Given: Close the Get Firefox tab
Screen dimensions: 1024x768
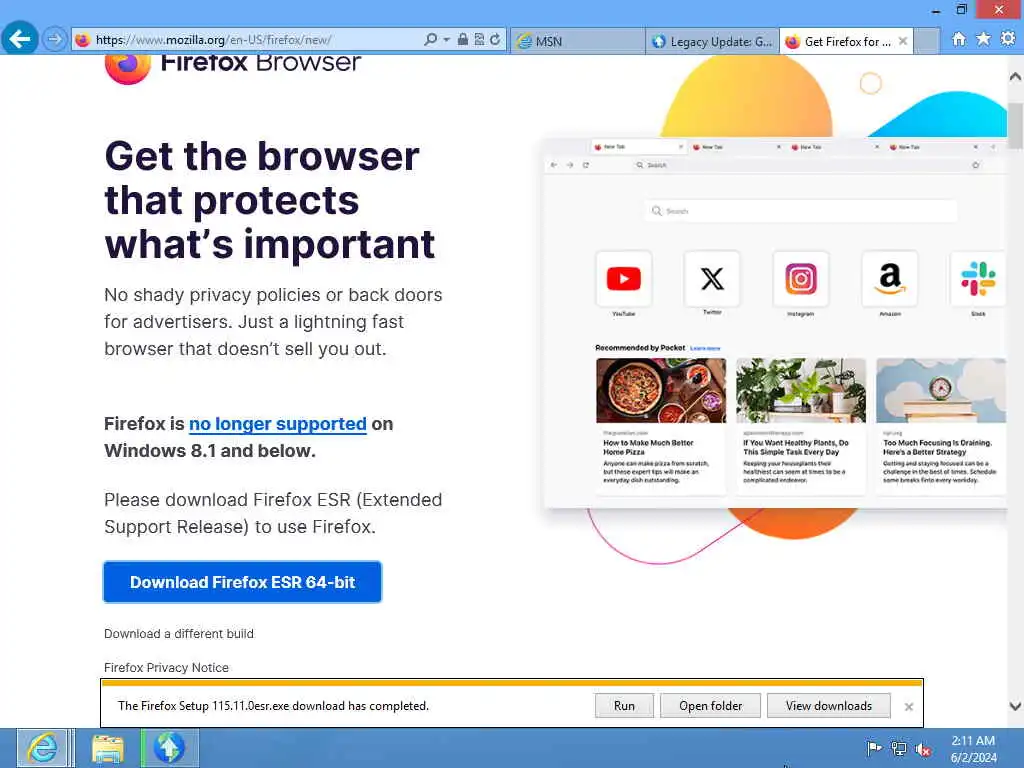Looking at the screenshot, I should 903,41.
